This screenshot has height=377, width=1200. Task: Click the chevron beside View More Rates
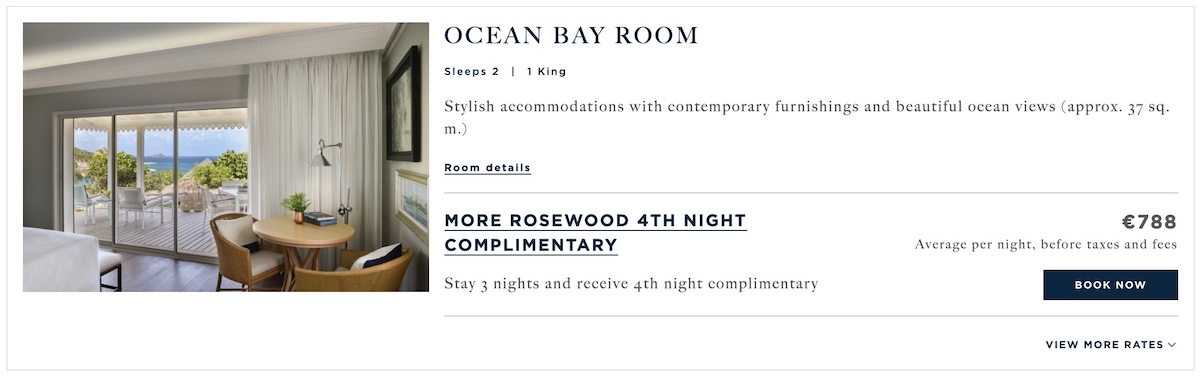click(1172, 345)
